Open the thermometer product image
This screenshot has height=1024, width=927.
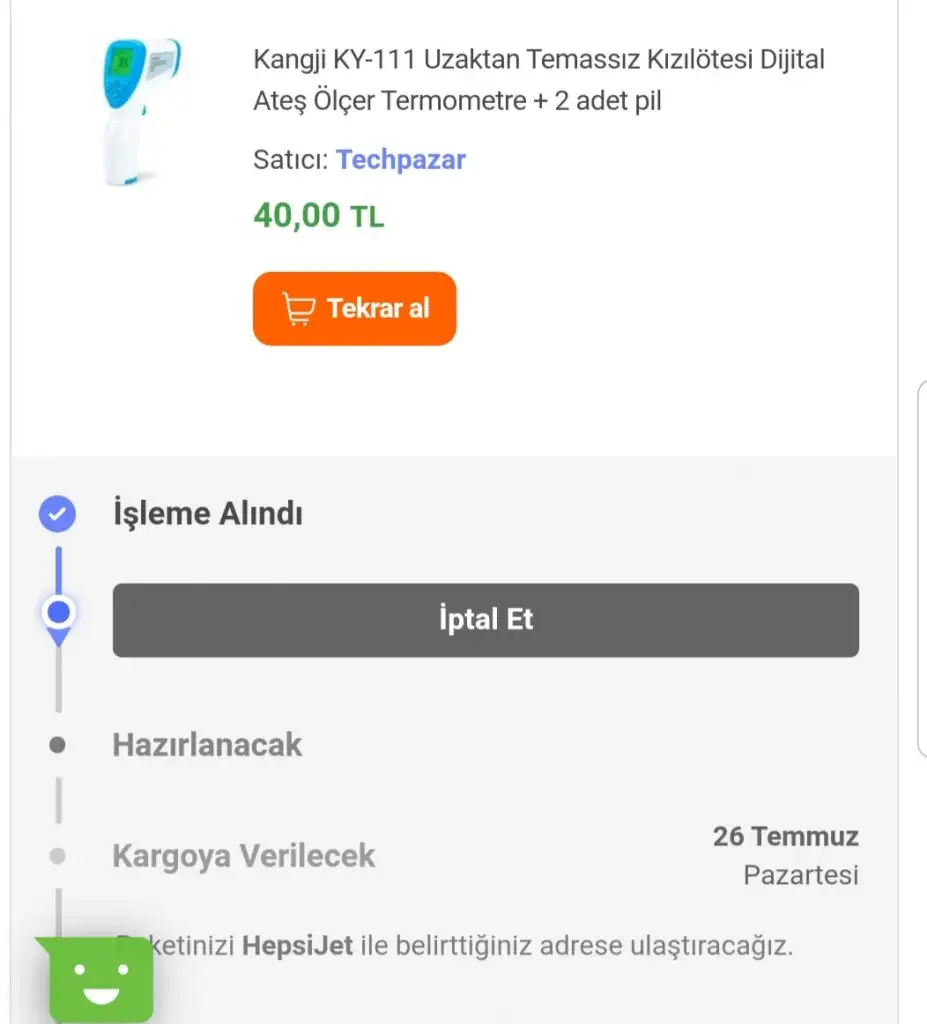pyautogui.click(x=142, y=110)
